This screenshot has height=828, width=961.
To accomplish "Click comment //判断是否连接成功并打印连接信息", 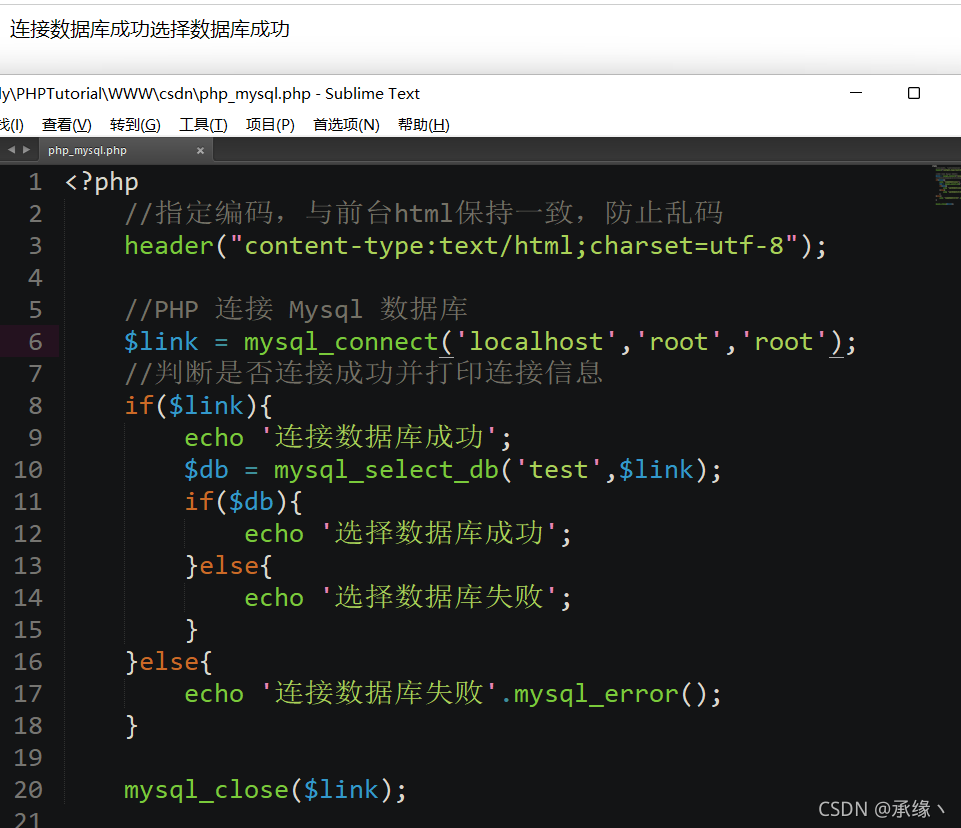I will point(363,373).
